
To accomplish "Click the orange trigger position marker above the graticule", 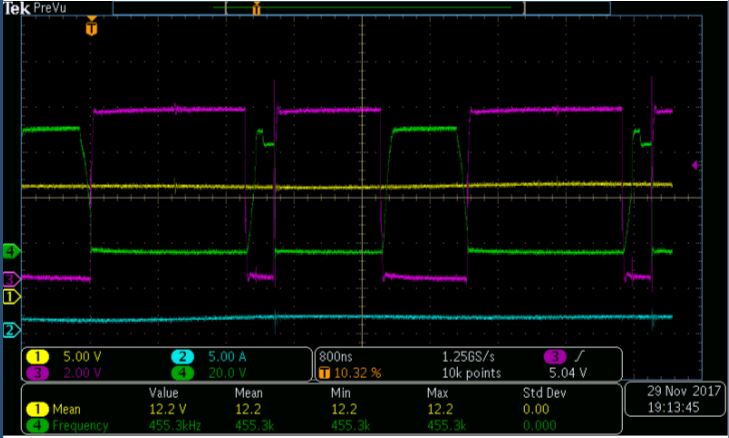I will coord(92,27).
